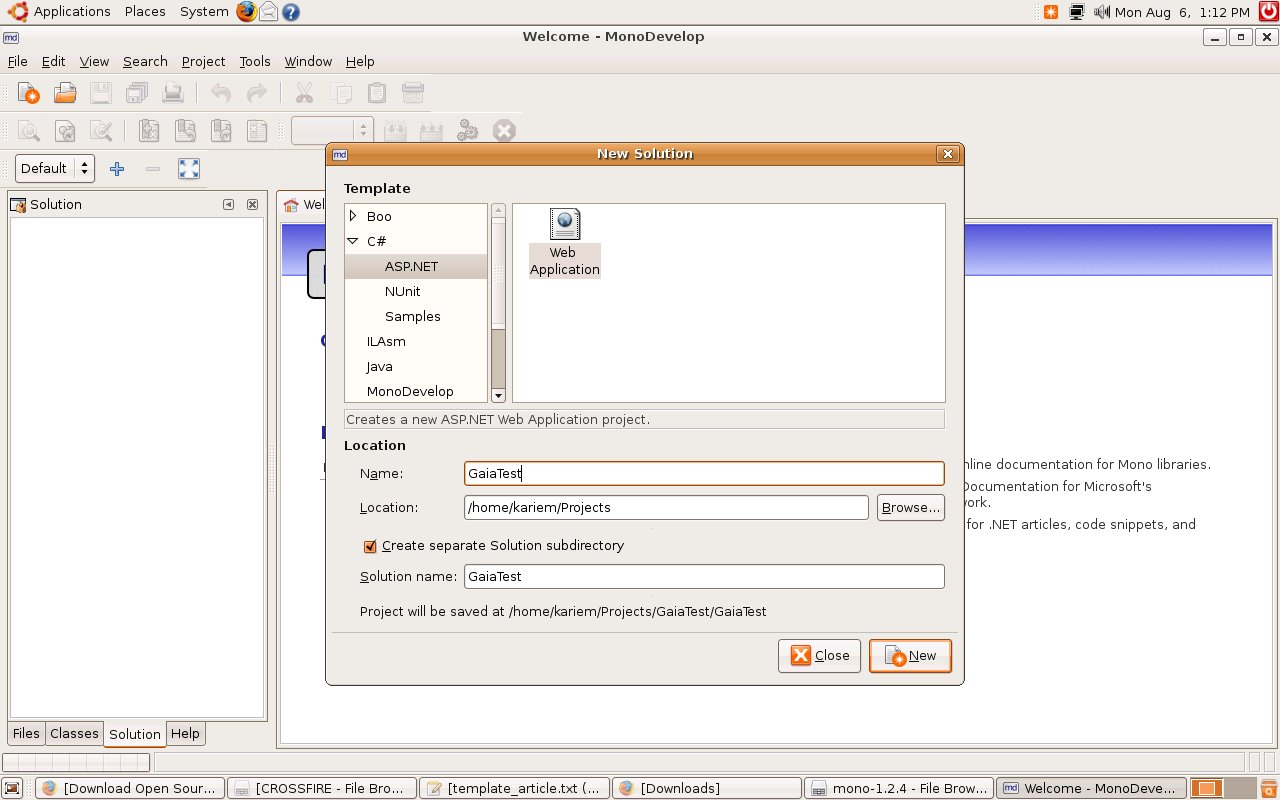This screenshot has width=1280, height=800.
Task: Open the Default layout dropdown
Action: click(56, 168)
